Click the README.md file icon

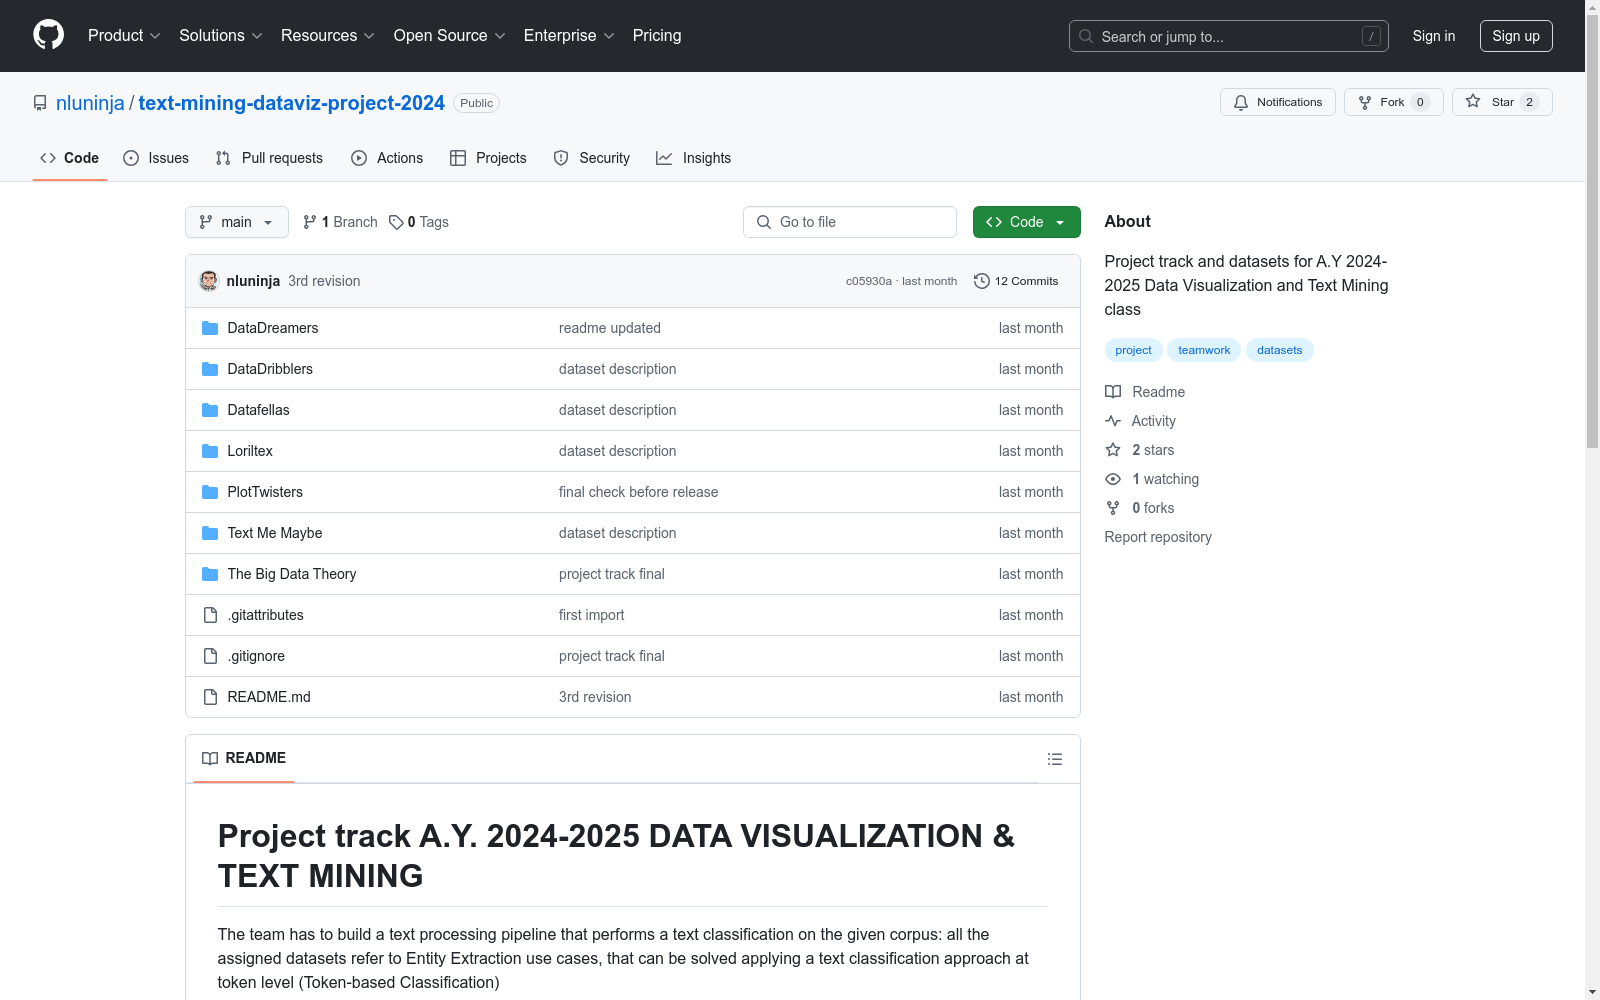tap(210, 697)
